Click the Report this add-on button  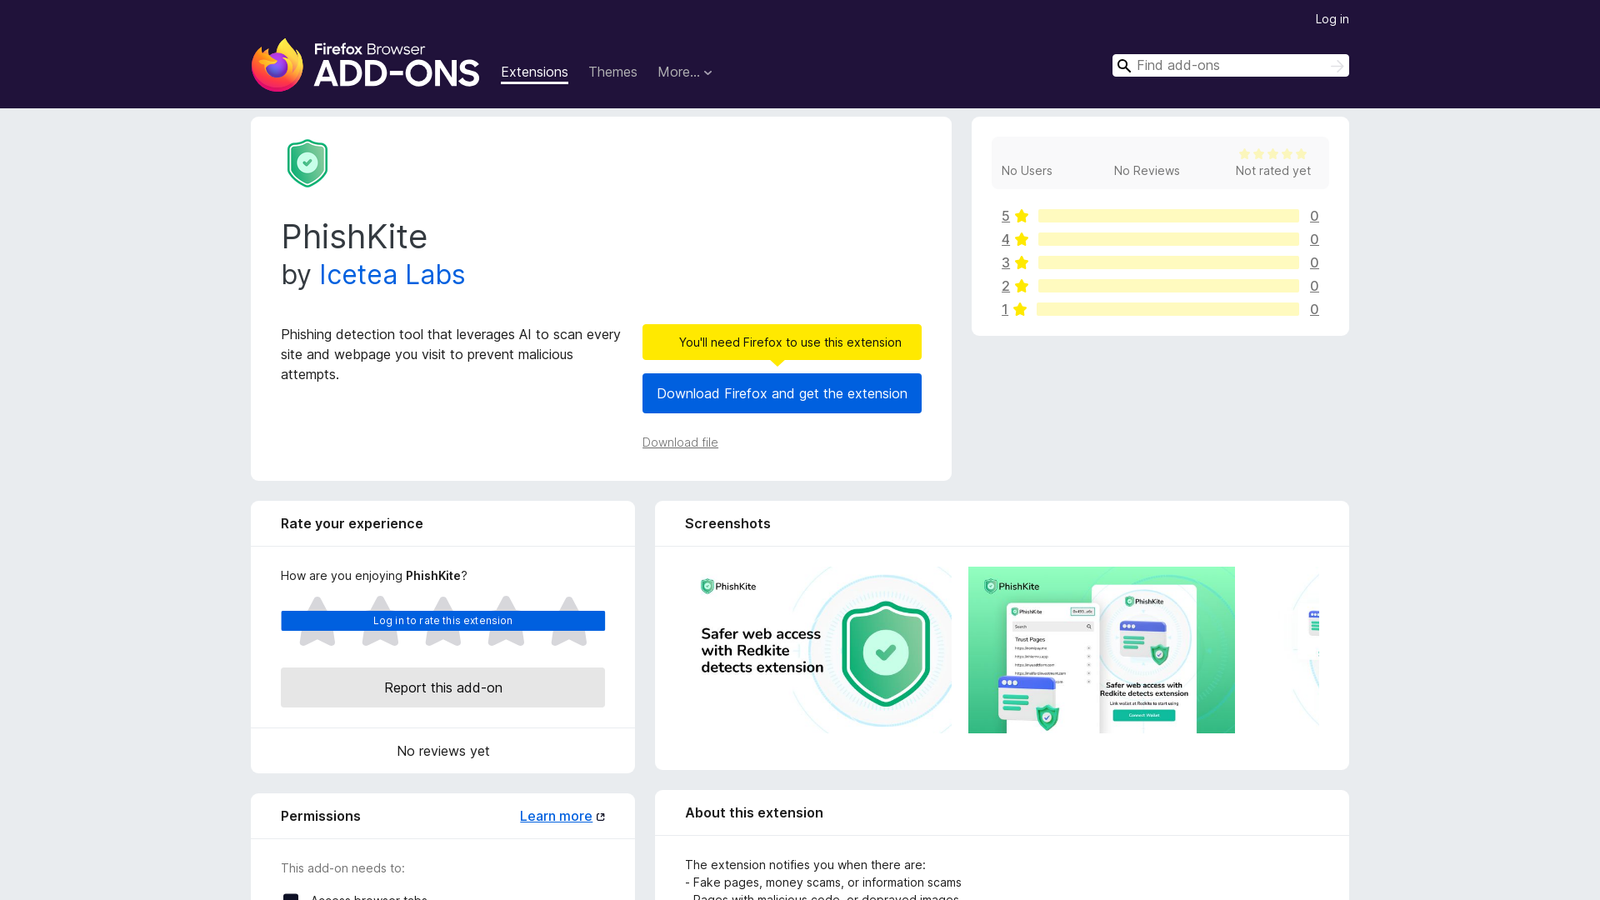point(443,688)
